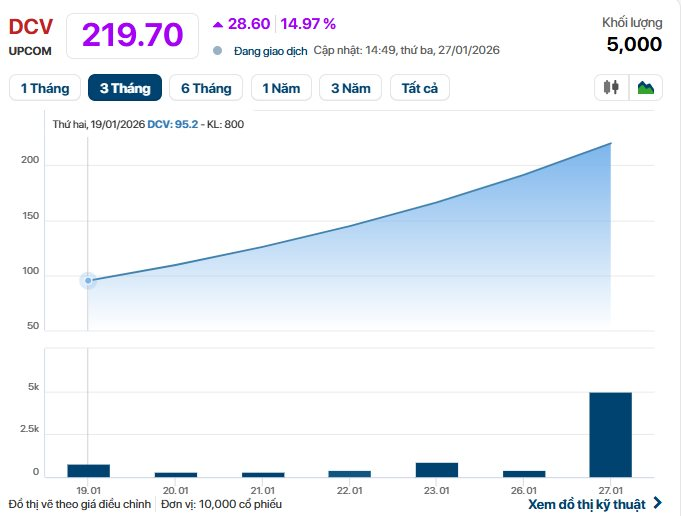Click the 27.01 volume bar
Screen dimensions: 681x516
(610, 434)
